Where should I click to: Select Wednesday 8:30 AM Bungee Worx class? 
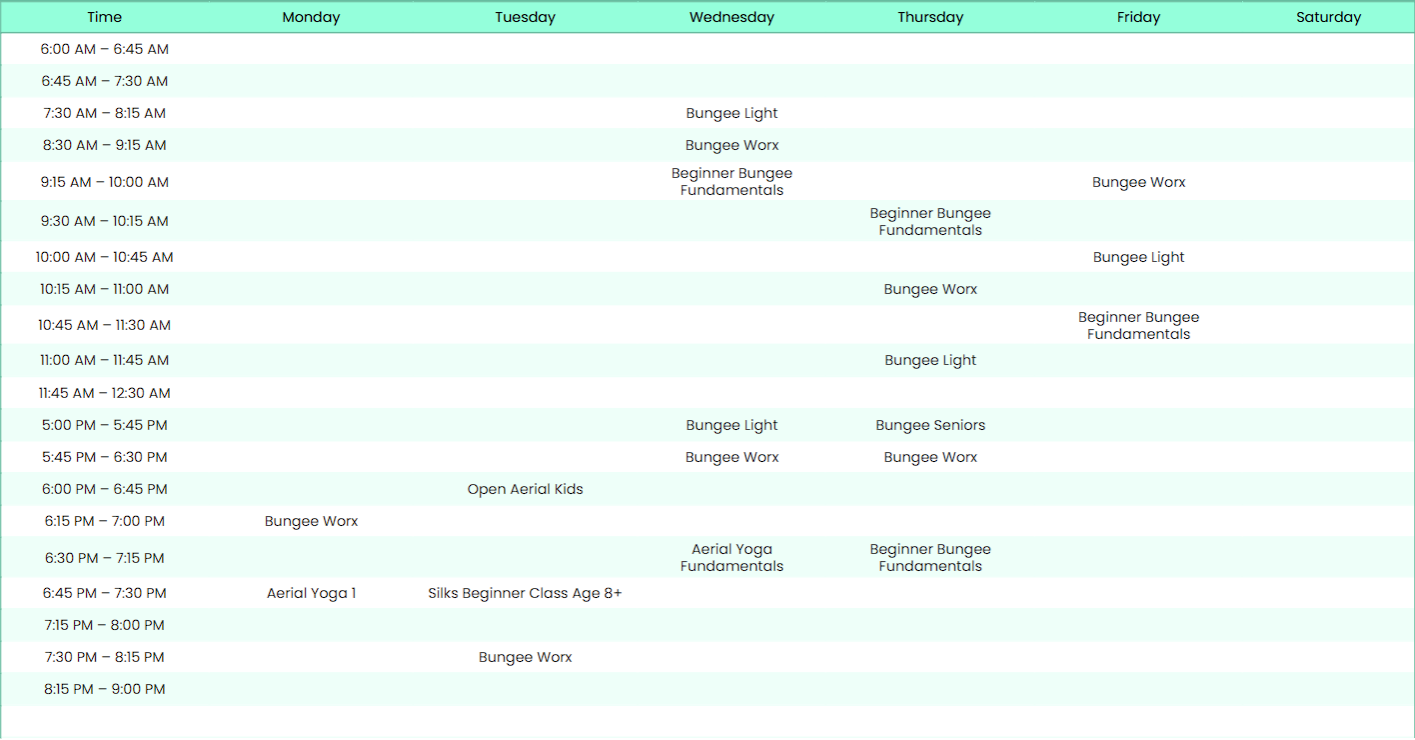coord(731,145)
